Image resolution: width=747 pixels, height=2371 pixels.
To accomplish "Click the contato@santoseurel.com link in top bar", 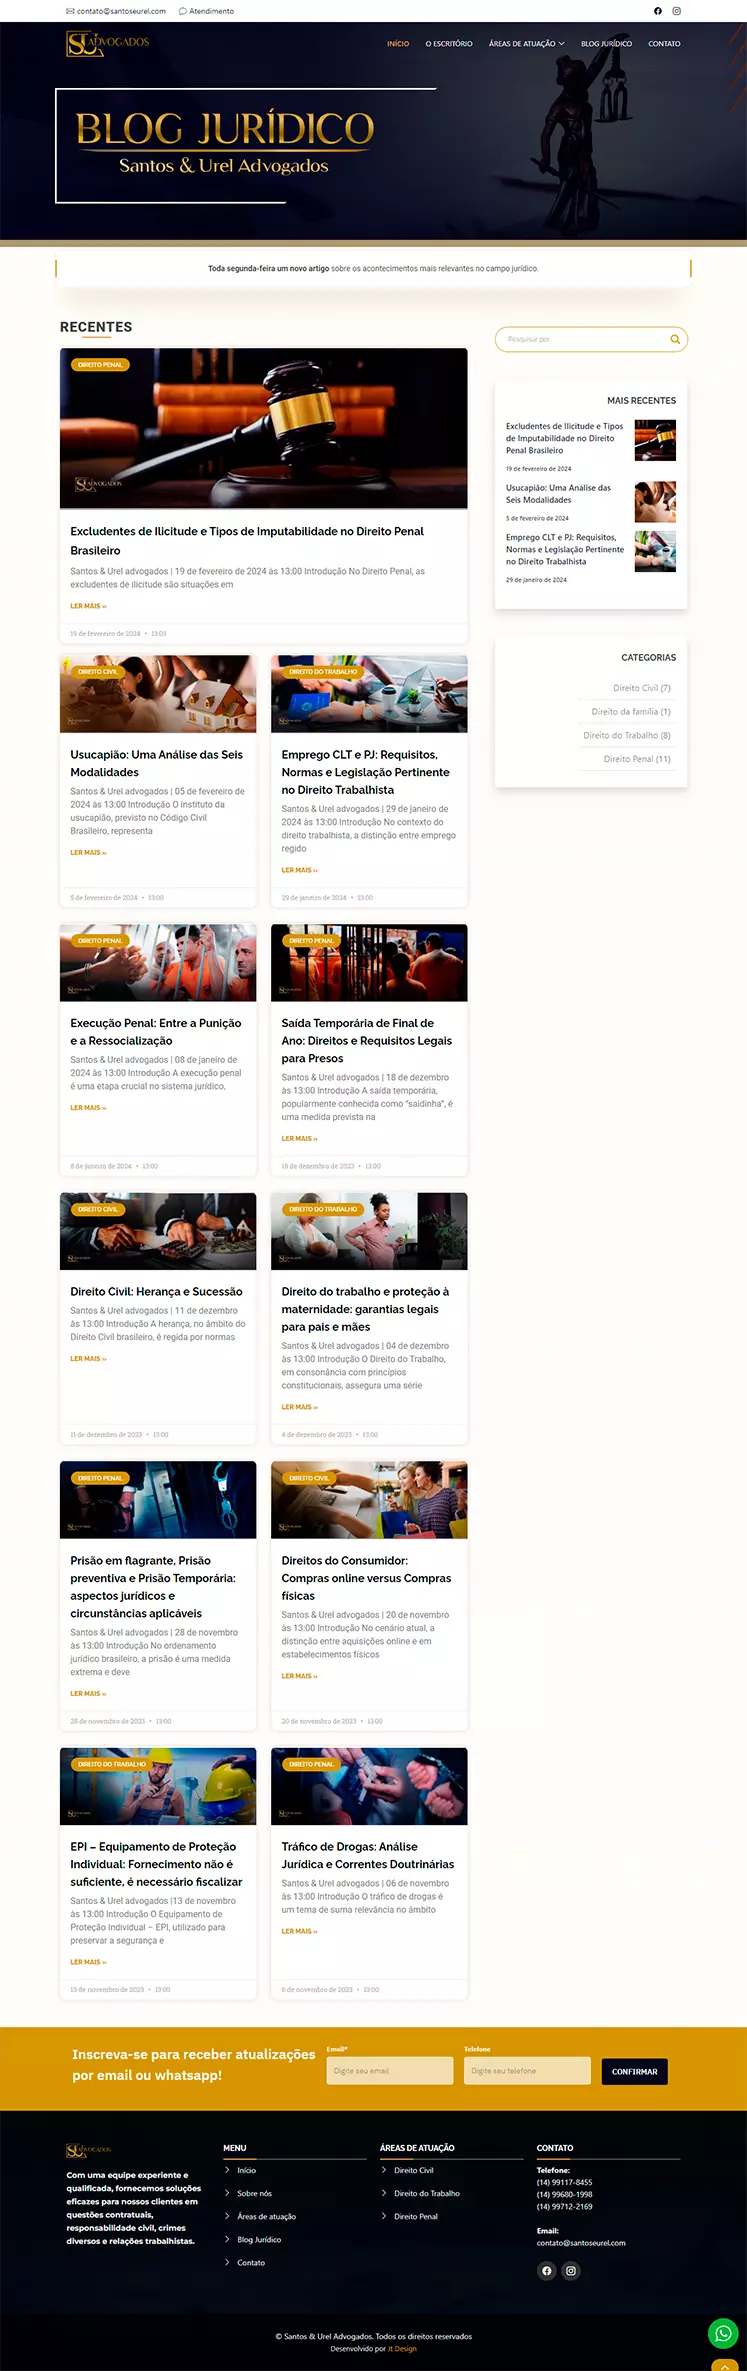I will [116, 11].
